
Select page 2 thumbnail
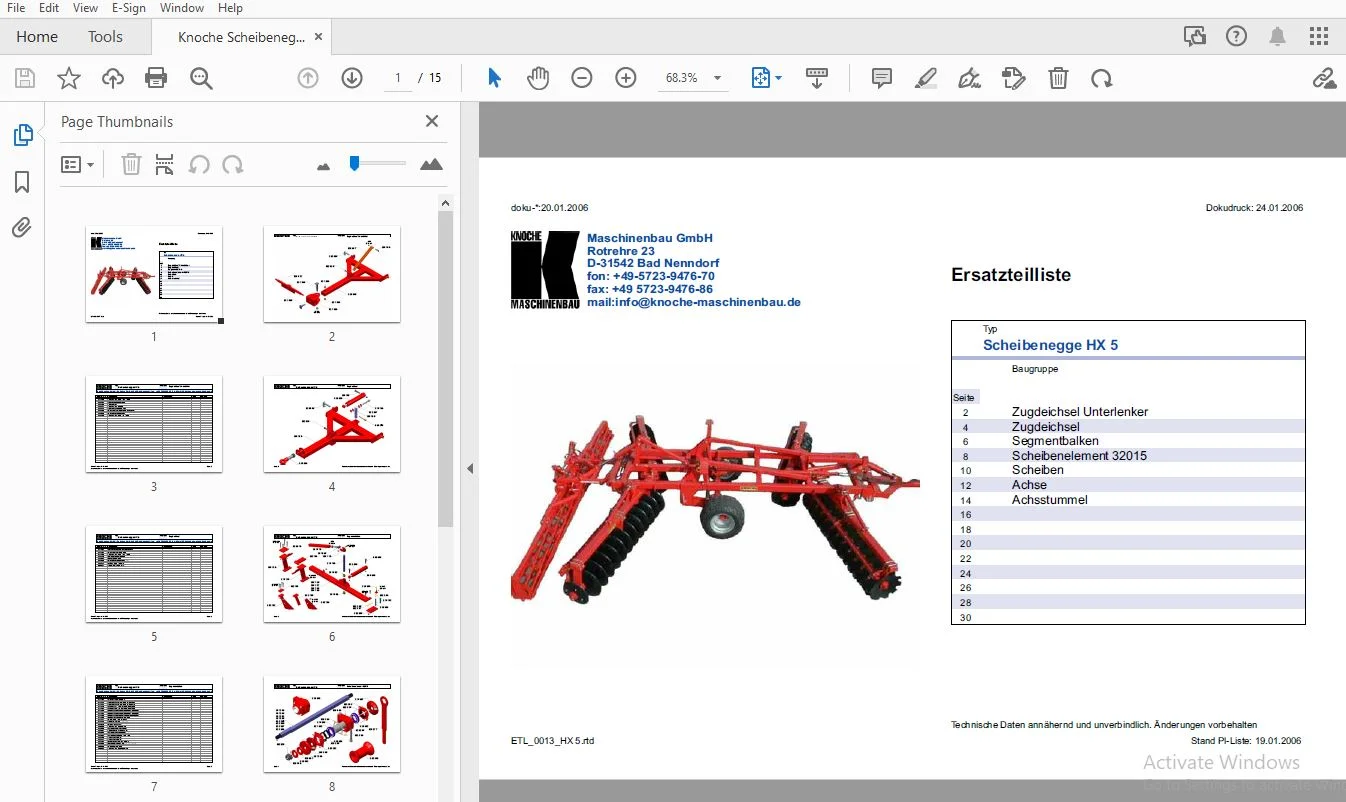(332, 274)
